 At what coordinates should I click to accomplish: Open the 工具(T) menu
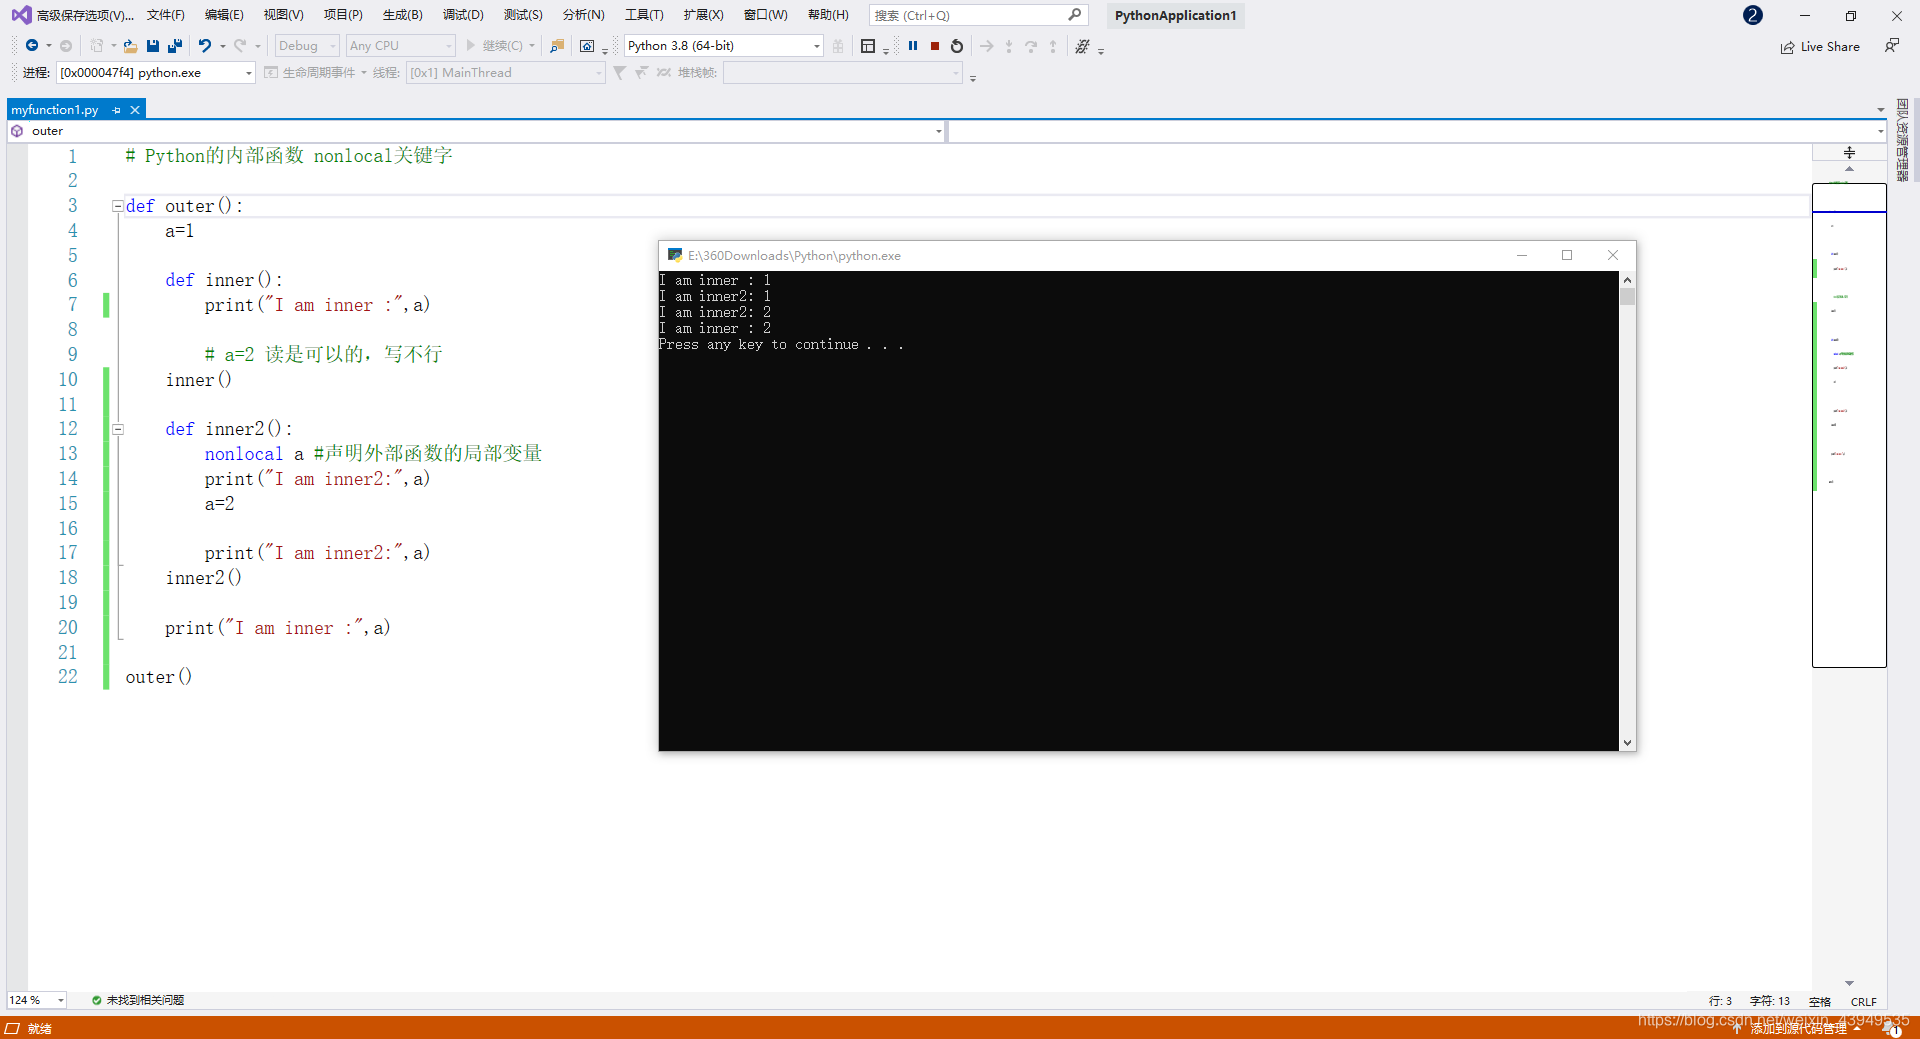pos(644,15)
